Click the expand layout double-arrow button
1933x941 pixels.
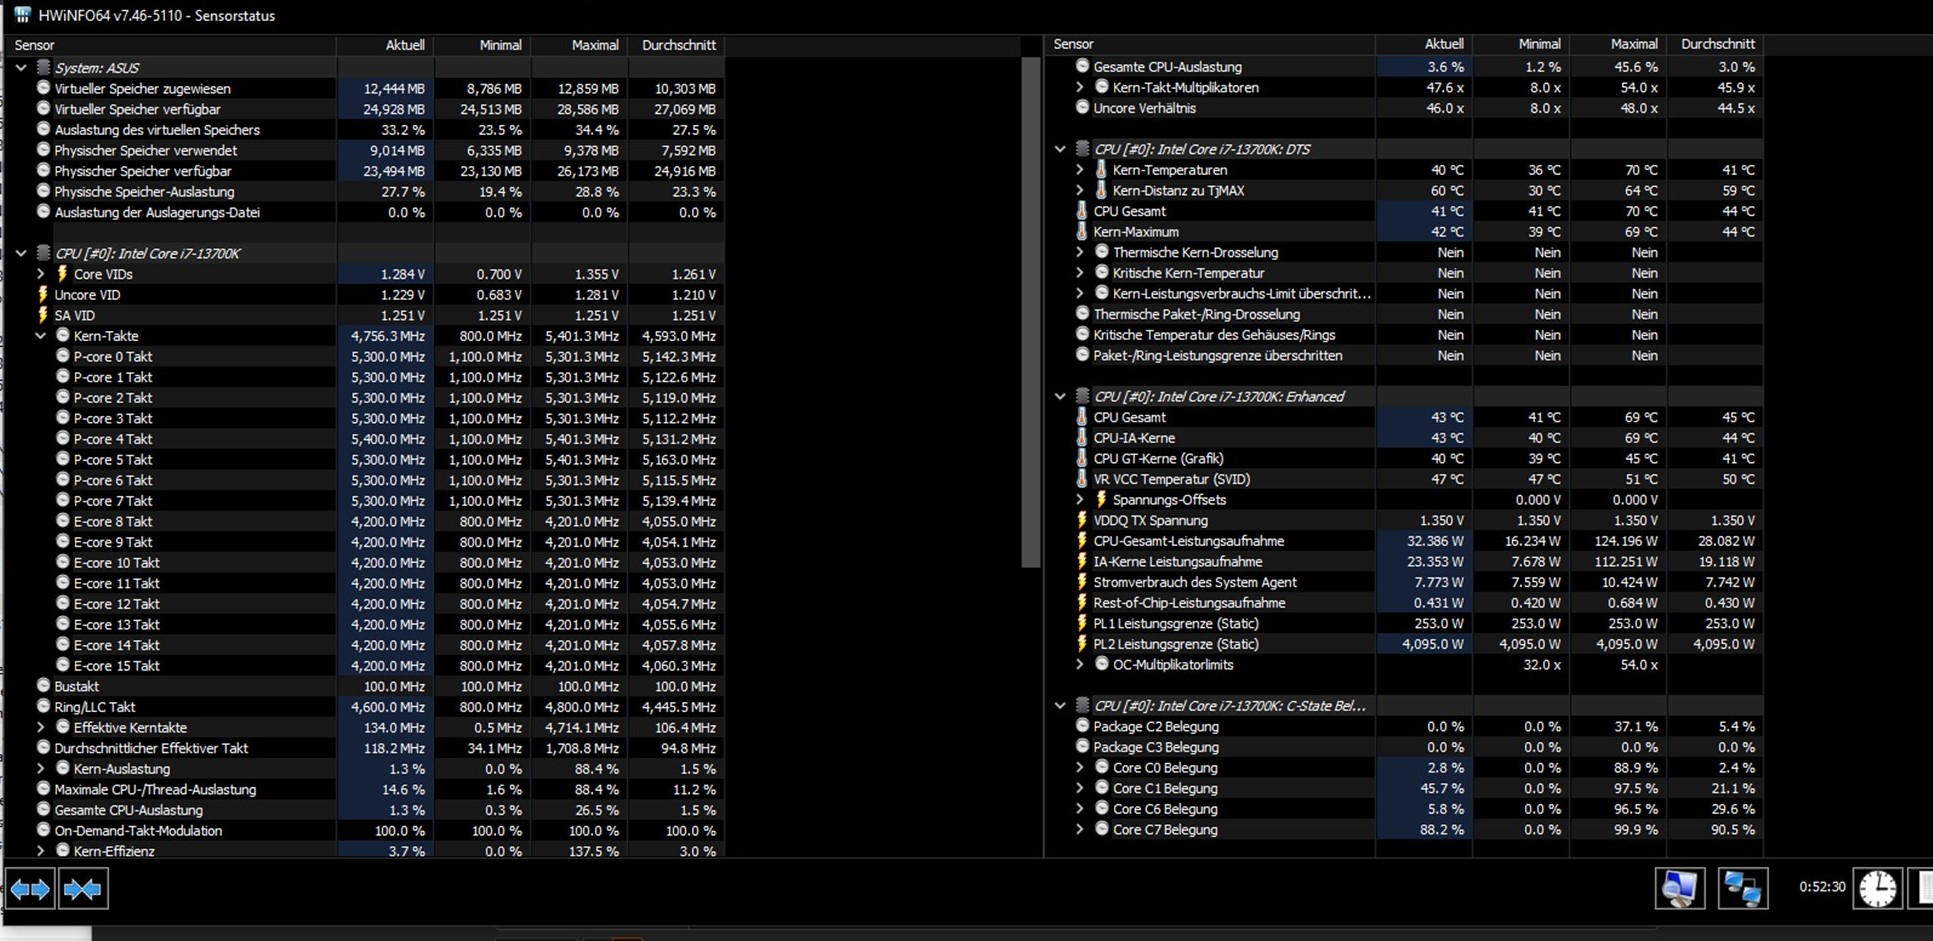point(30,888)
